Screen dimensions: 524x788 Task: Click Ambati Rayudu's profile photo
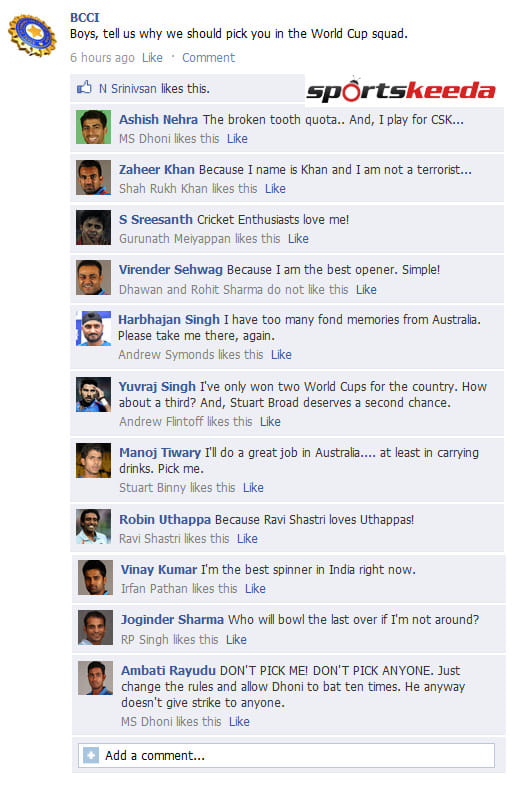coord(95,678)
